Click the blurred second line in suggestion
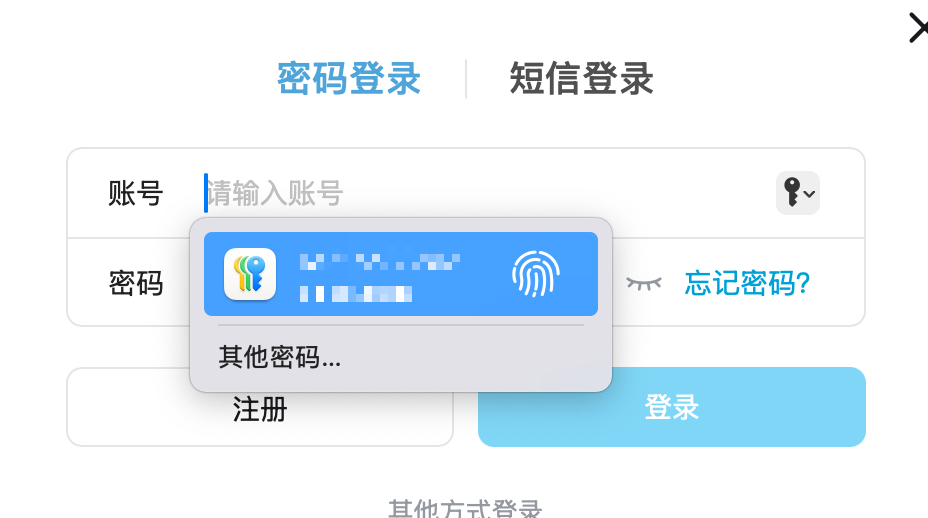This screenshot has height=518, width=928. pyautogui.click(x=356, y=294)
